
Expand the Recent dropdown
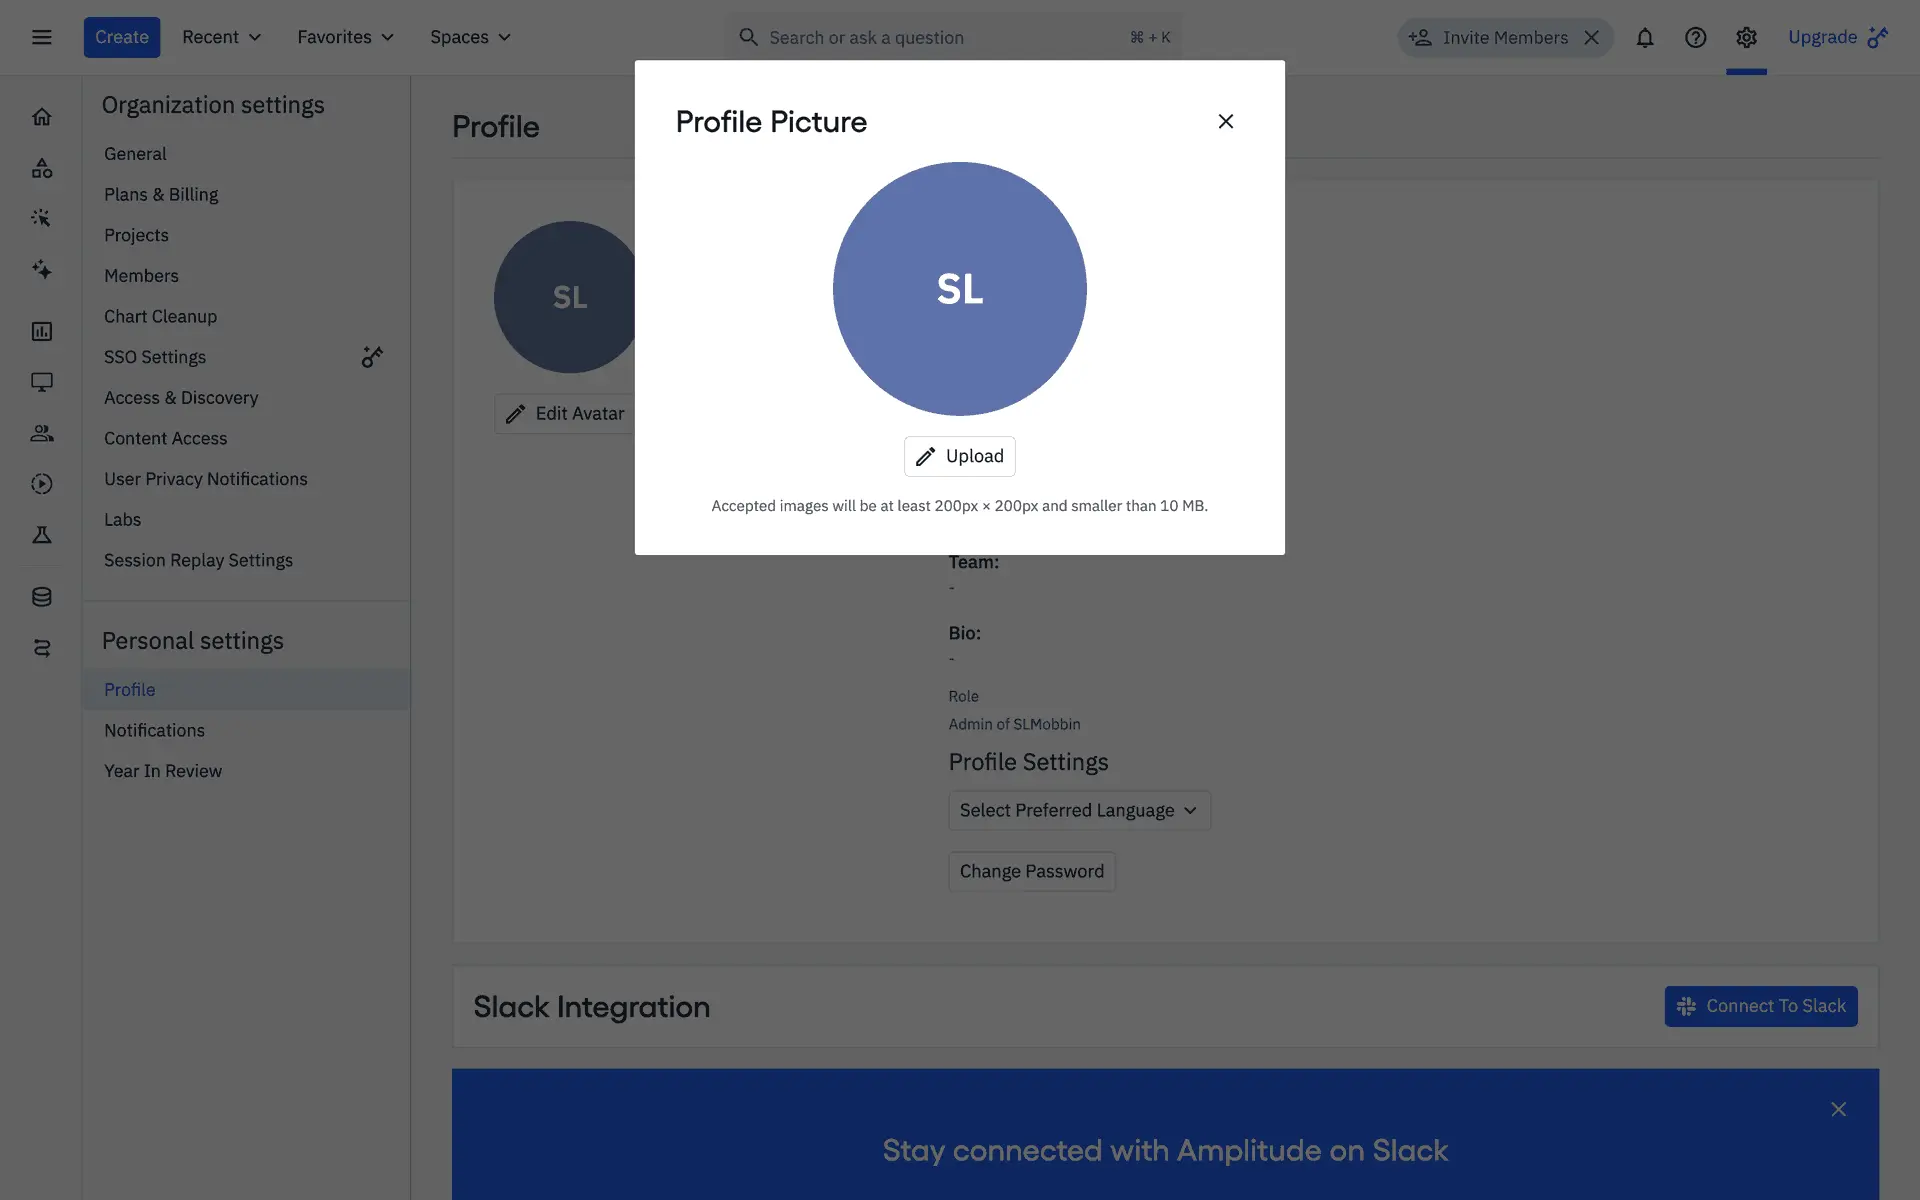click(x=221, y=38)
